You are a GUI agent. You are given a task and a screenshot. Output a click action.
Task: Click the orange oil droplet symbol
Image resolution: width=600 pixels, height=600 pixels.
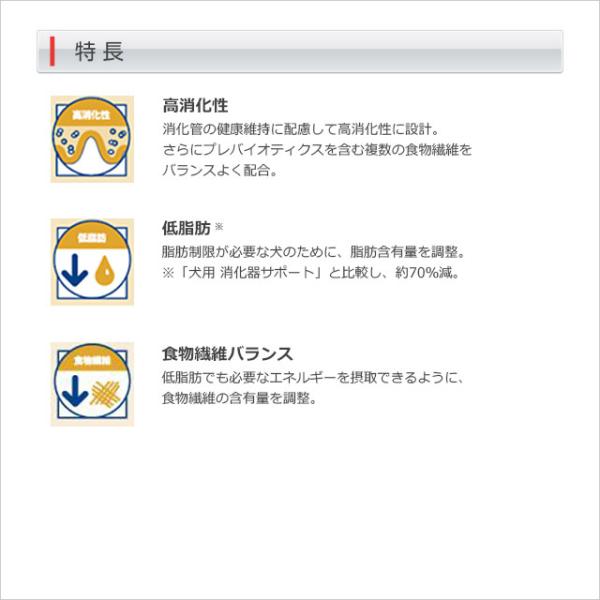(x=106, y=271)
